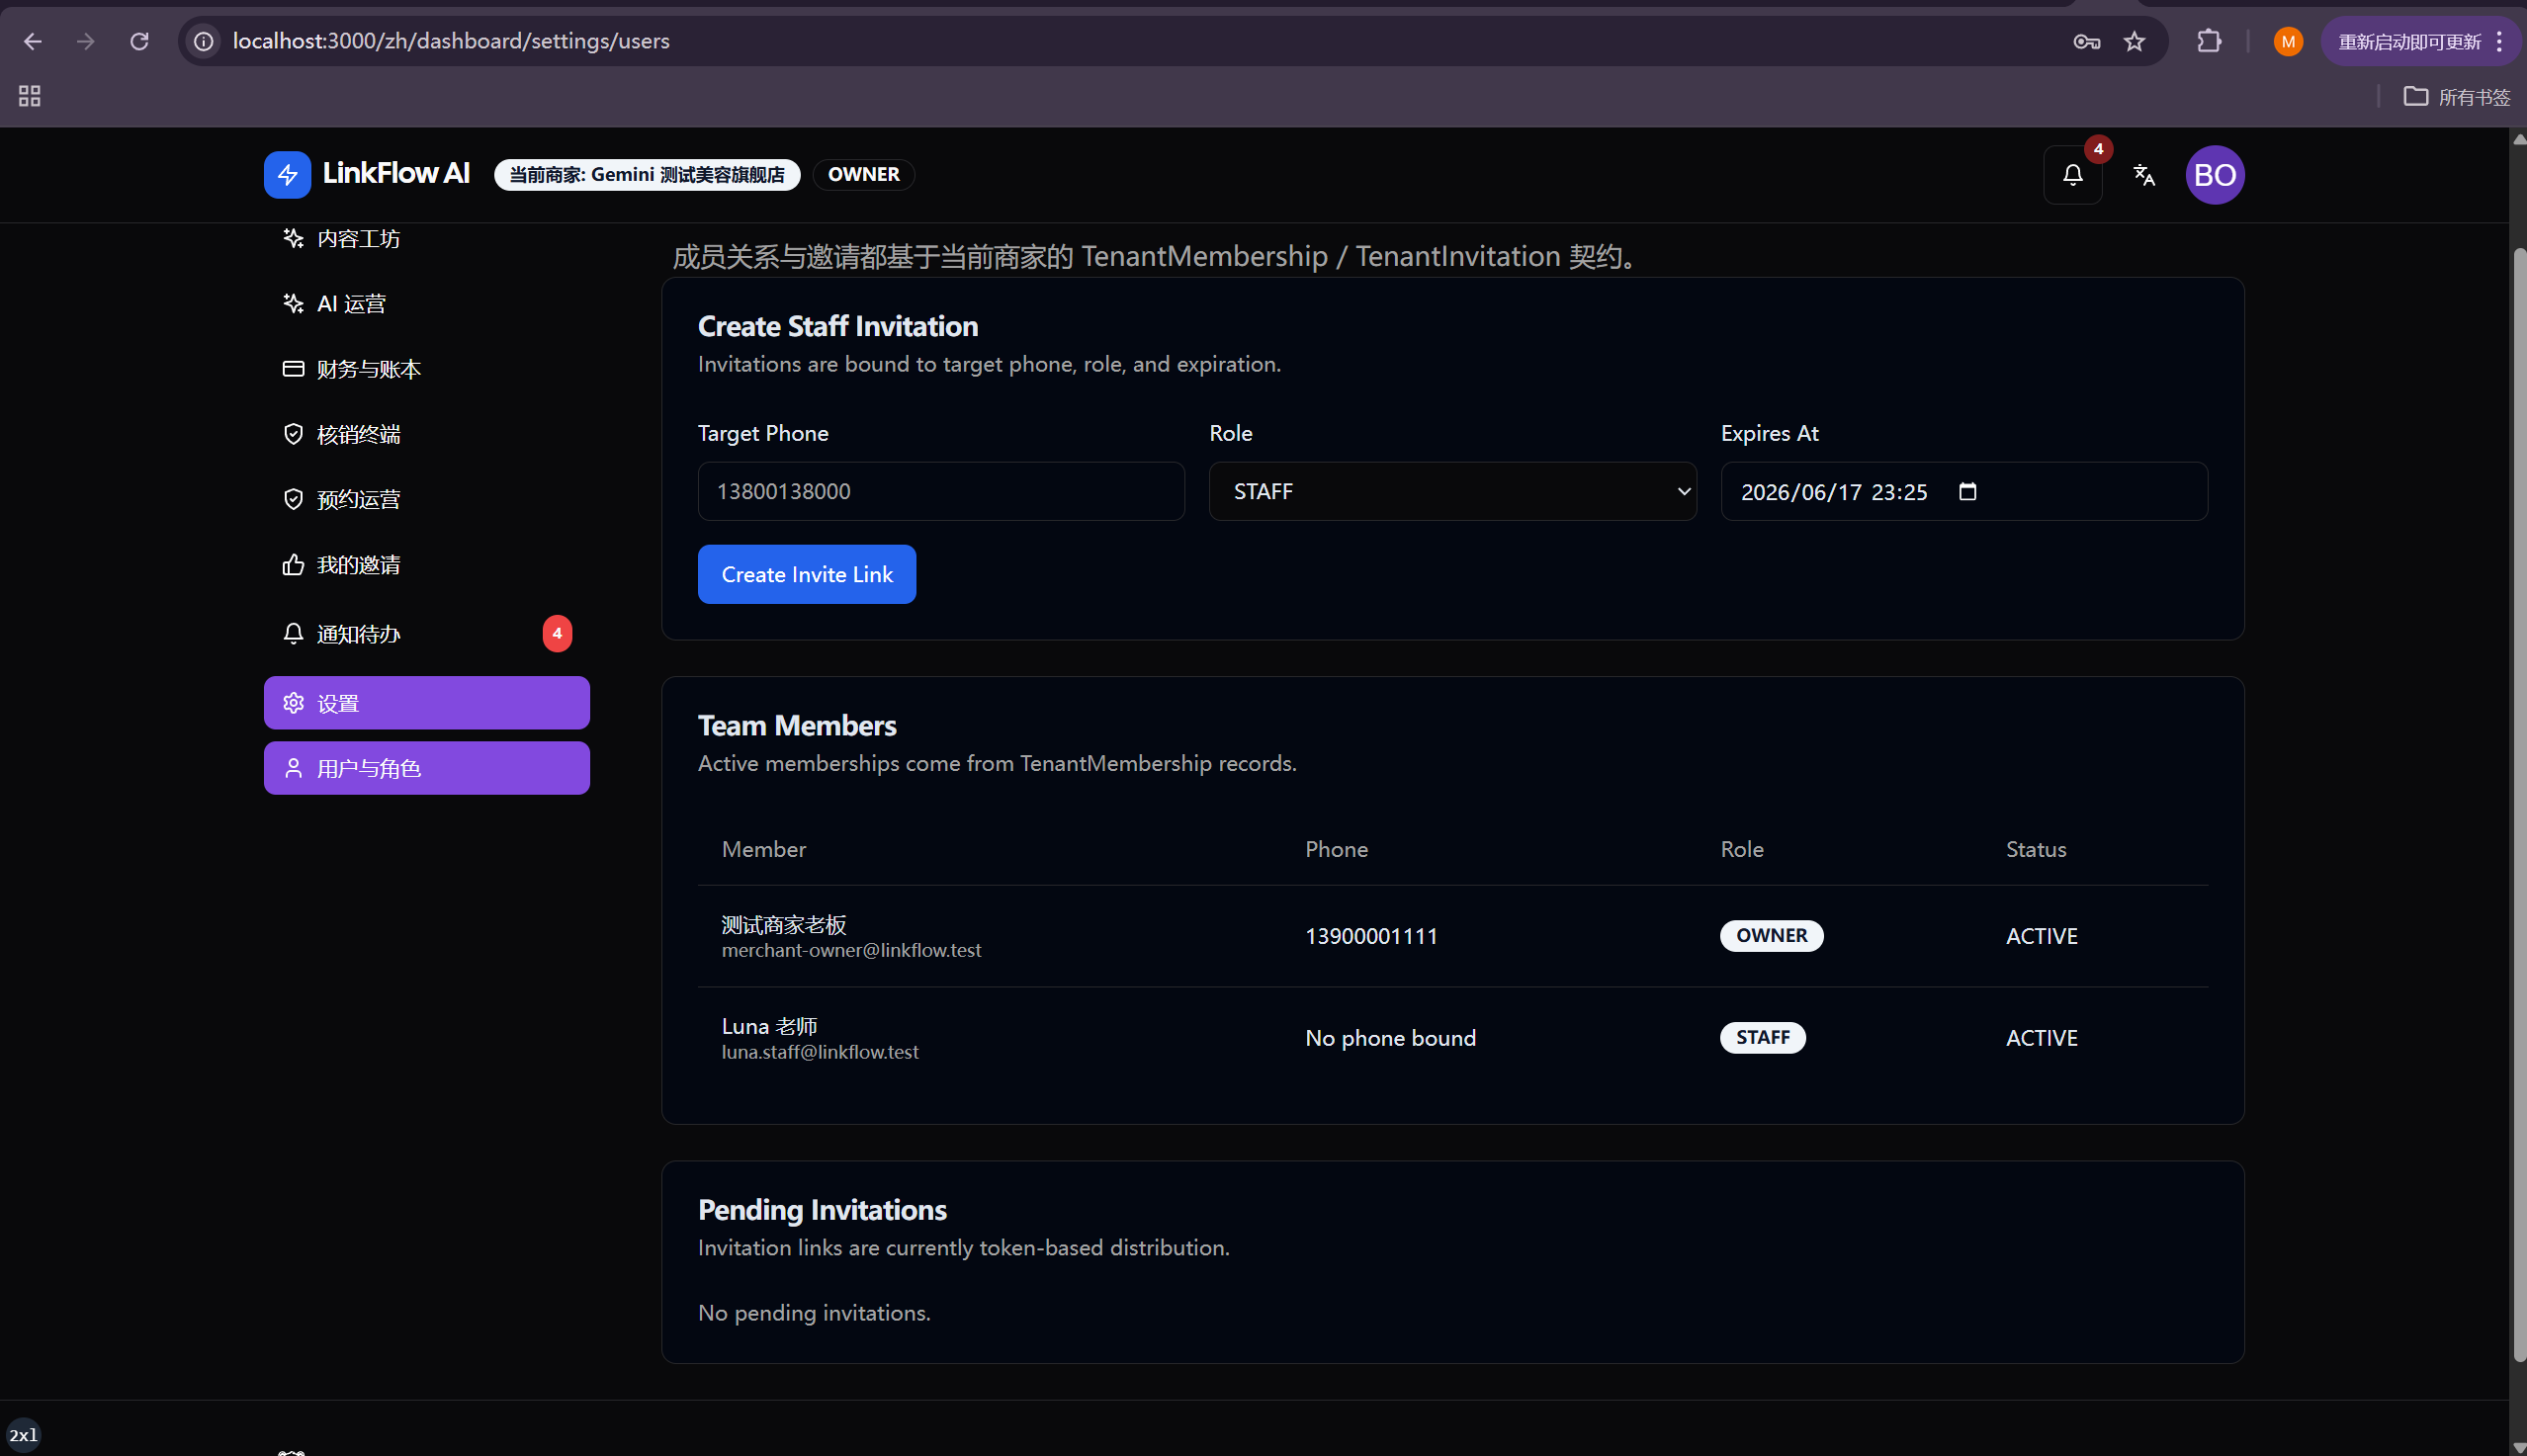The height and width of the screenshot is (1456, 2527).
Task: Click phone number 13900001111
Action: pyautogui.click(x=1371, y=936)
